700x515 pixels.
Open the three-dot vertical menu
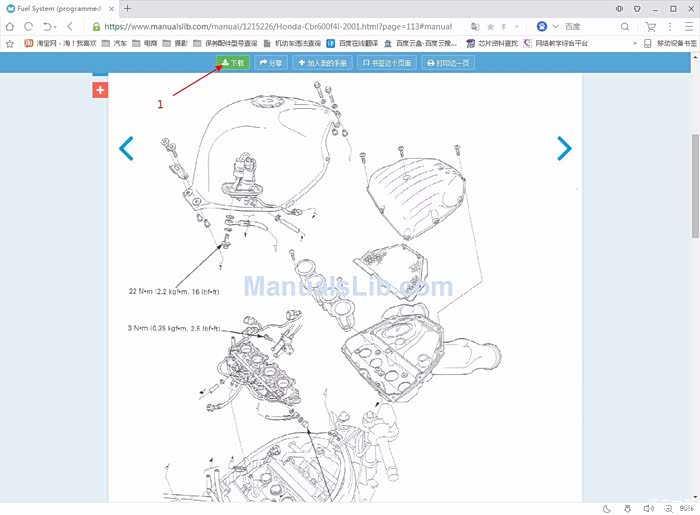pyautogui.click(x=670, y=27)
